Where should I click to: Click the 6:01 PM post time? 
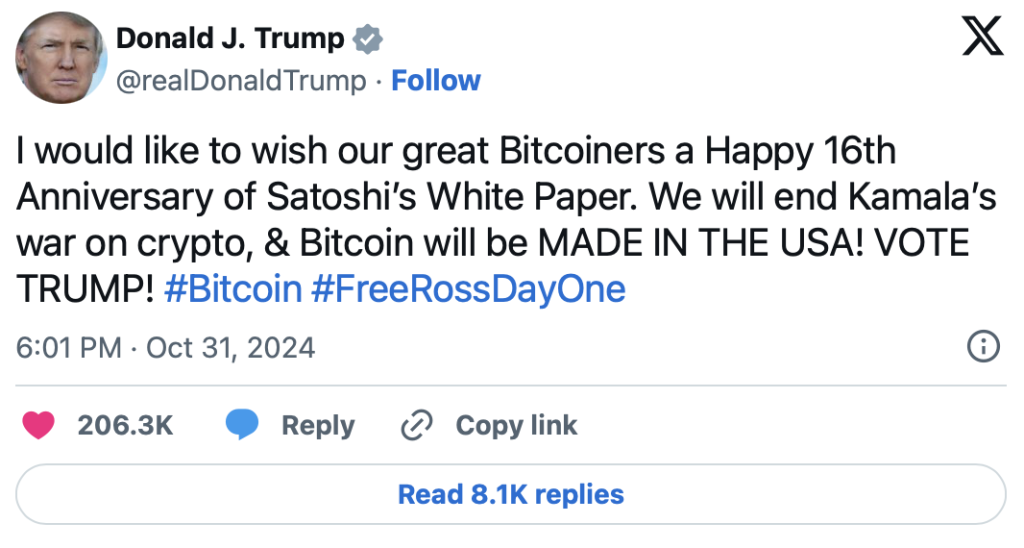pyautogui.click(x=69, y=348)
